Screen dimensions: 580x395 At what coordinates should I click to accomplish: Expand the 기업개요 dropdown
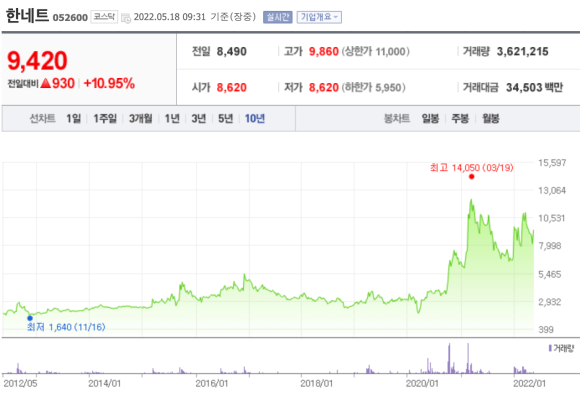tap(319, 17)
